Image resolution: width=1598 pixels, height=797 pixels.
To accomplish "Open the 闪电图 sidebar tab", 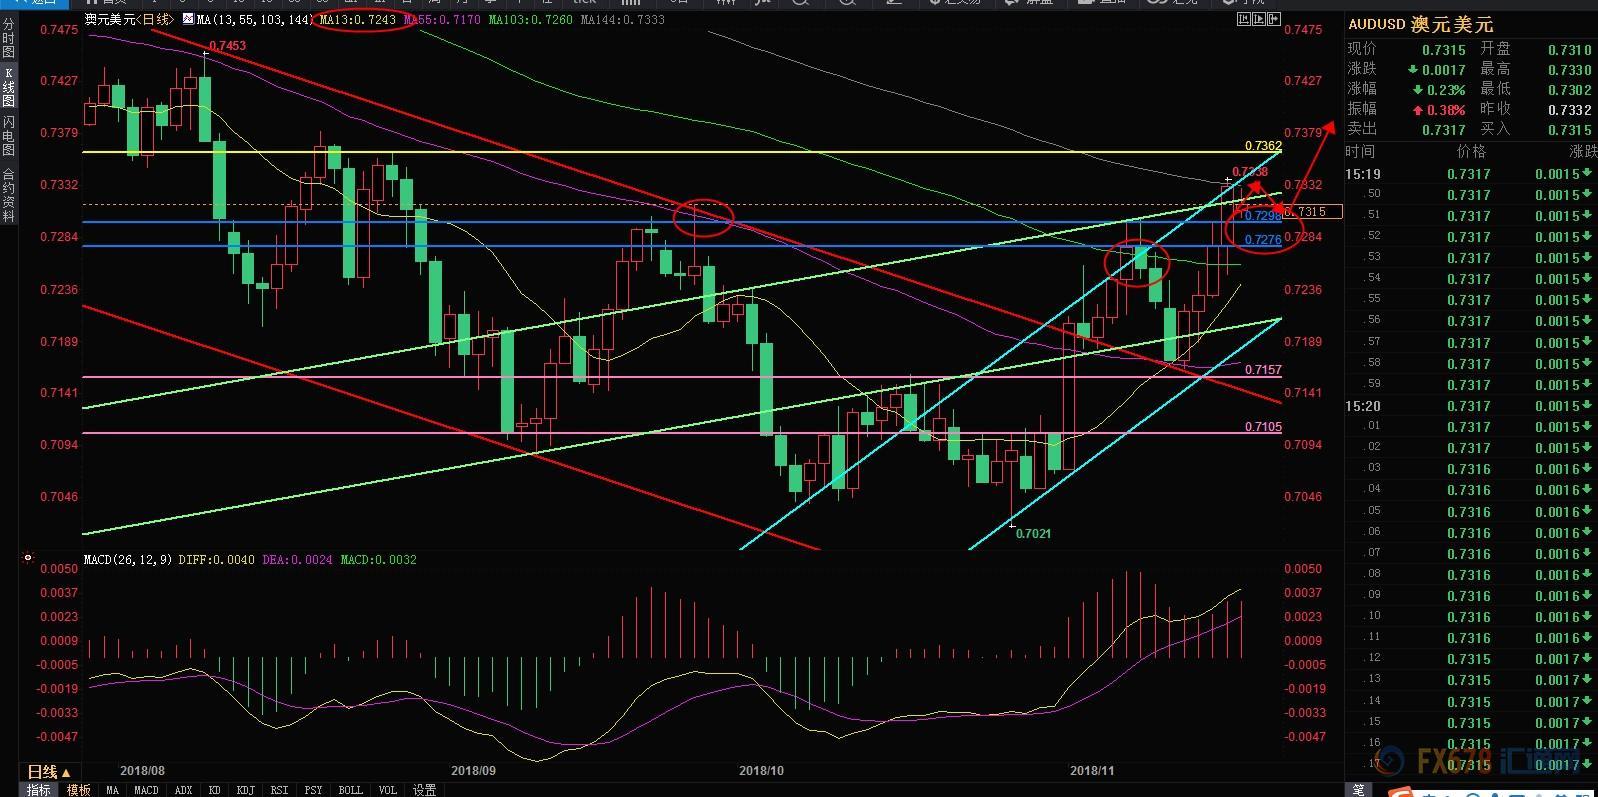I will click(8, 136).
